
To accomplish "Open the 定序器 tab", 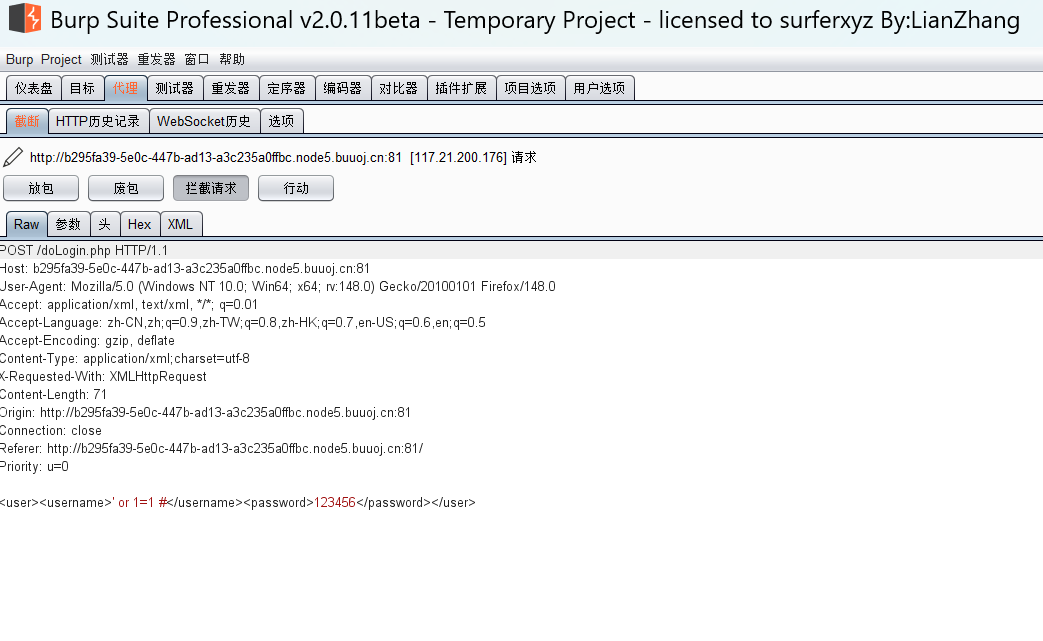I will (287, 88).
